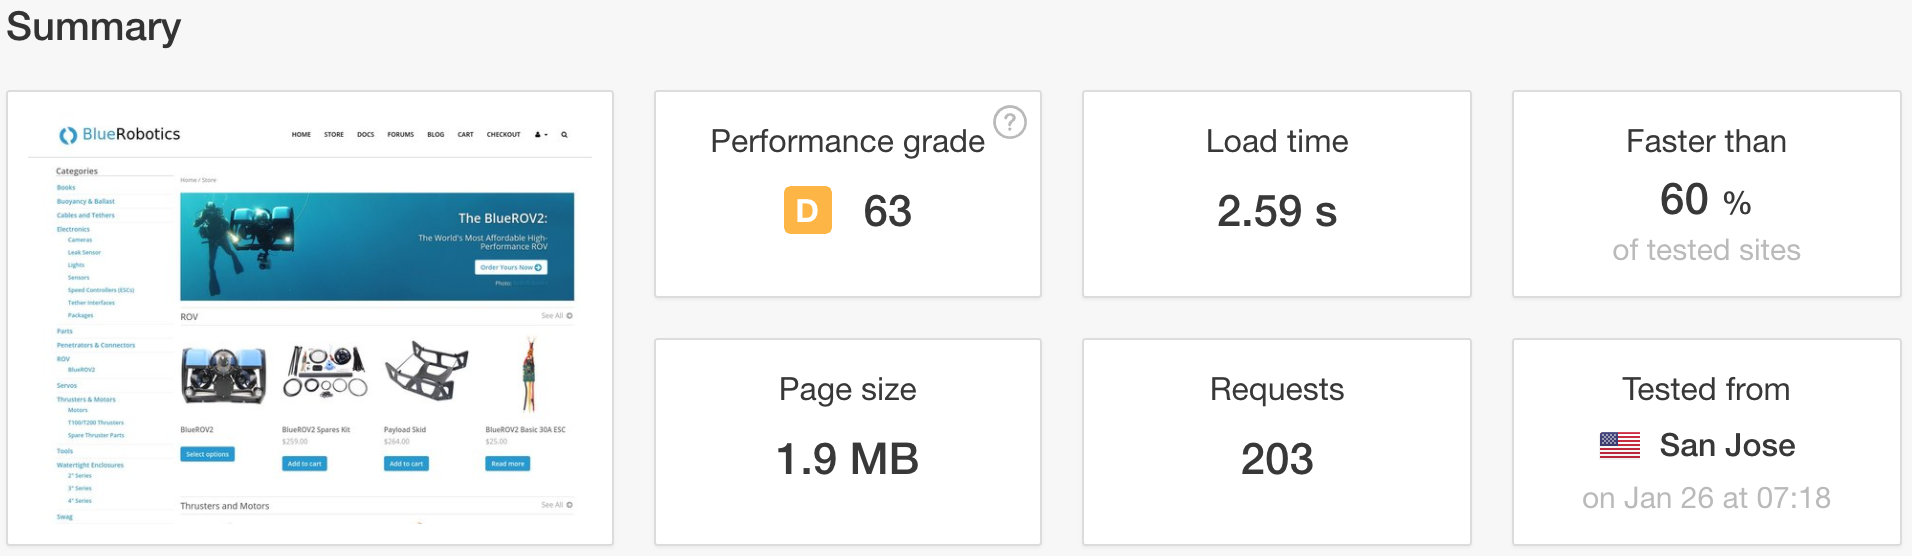Click the search magnifier in the site header
The width and height of the screenshot is (1912, 556).
564,134
